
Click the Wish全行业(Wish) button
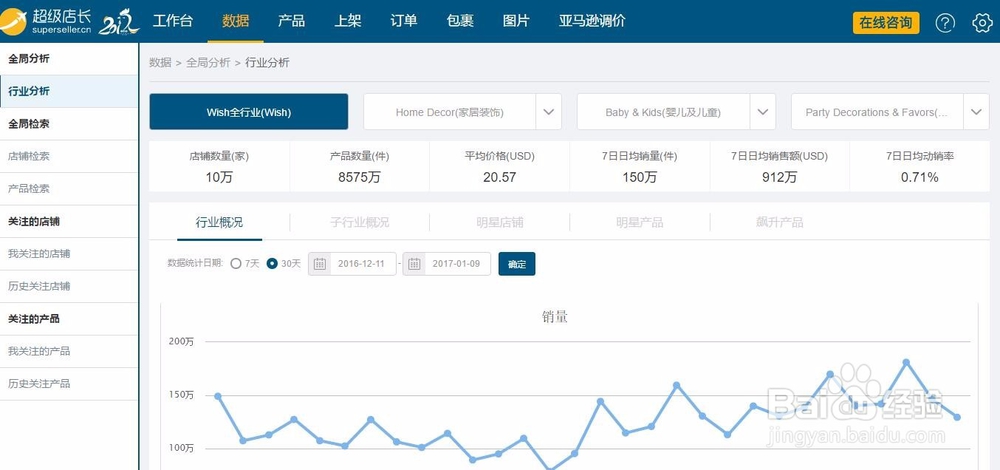249,112
